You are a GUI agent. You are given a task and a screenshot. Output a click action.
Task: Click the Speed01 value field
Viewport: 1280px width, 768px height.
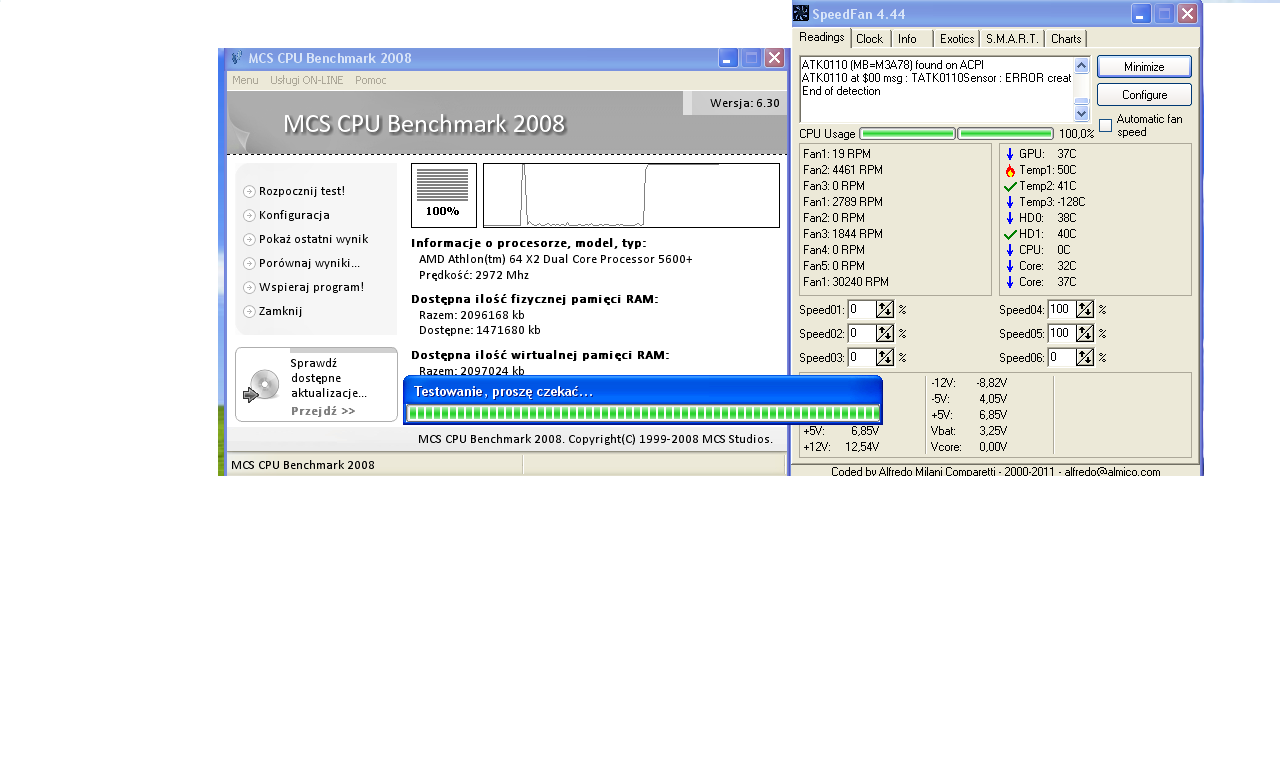point(862,310)
